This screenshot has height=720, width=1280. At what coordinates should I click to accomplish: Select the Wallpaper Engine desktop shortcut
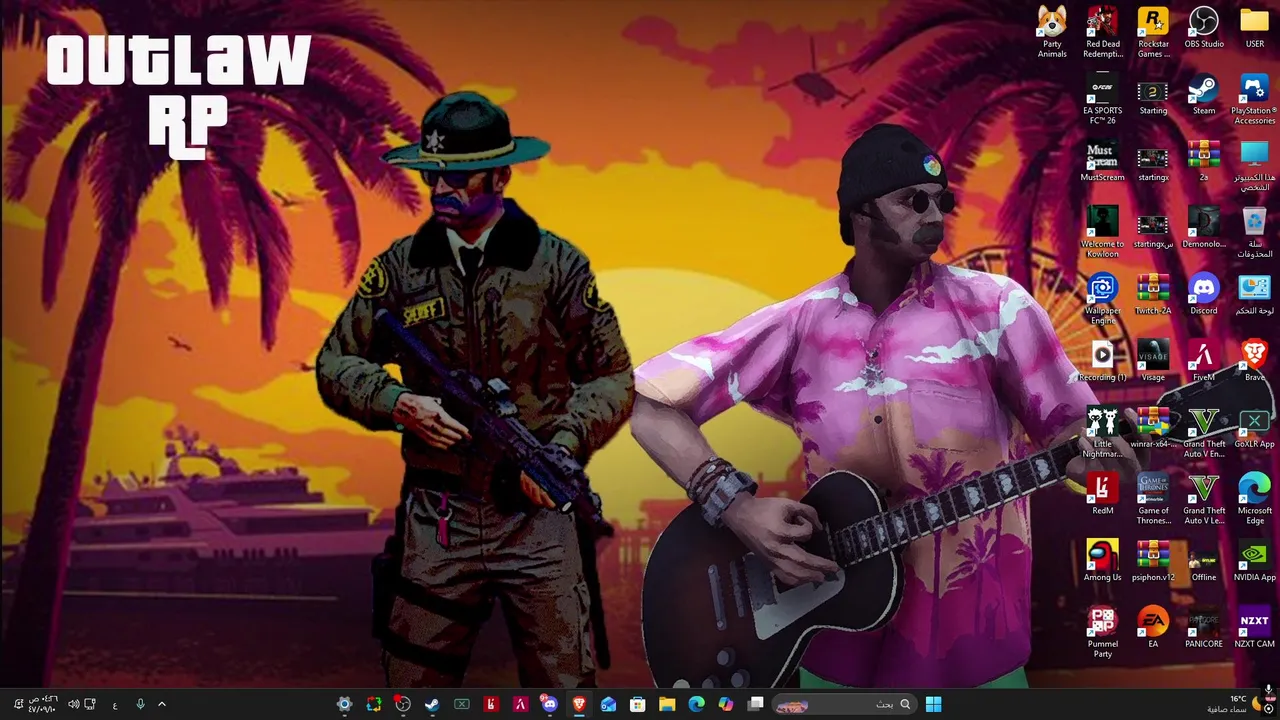1103,299
